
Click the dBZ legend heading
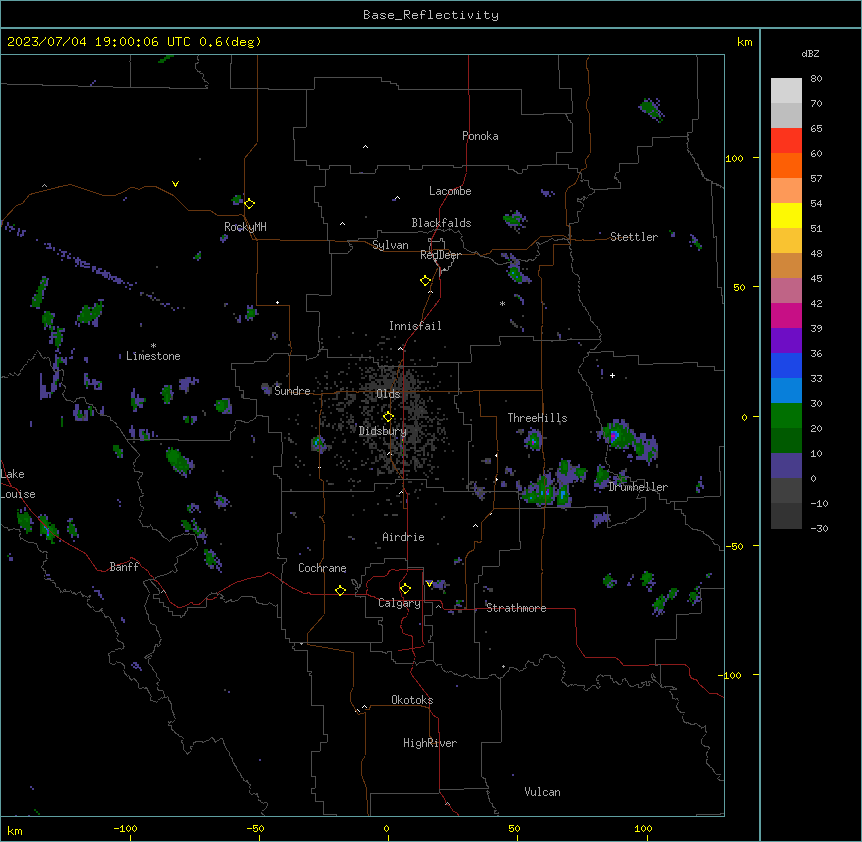point(810,54)
